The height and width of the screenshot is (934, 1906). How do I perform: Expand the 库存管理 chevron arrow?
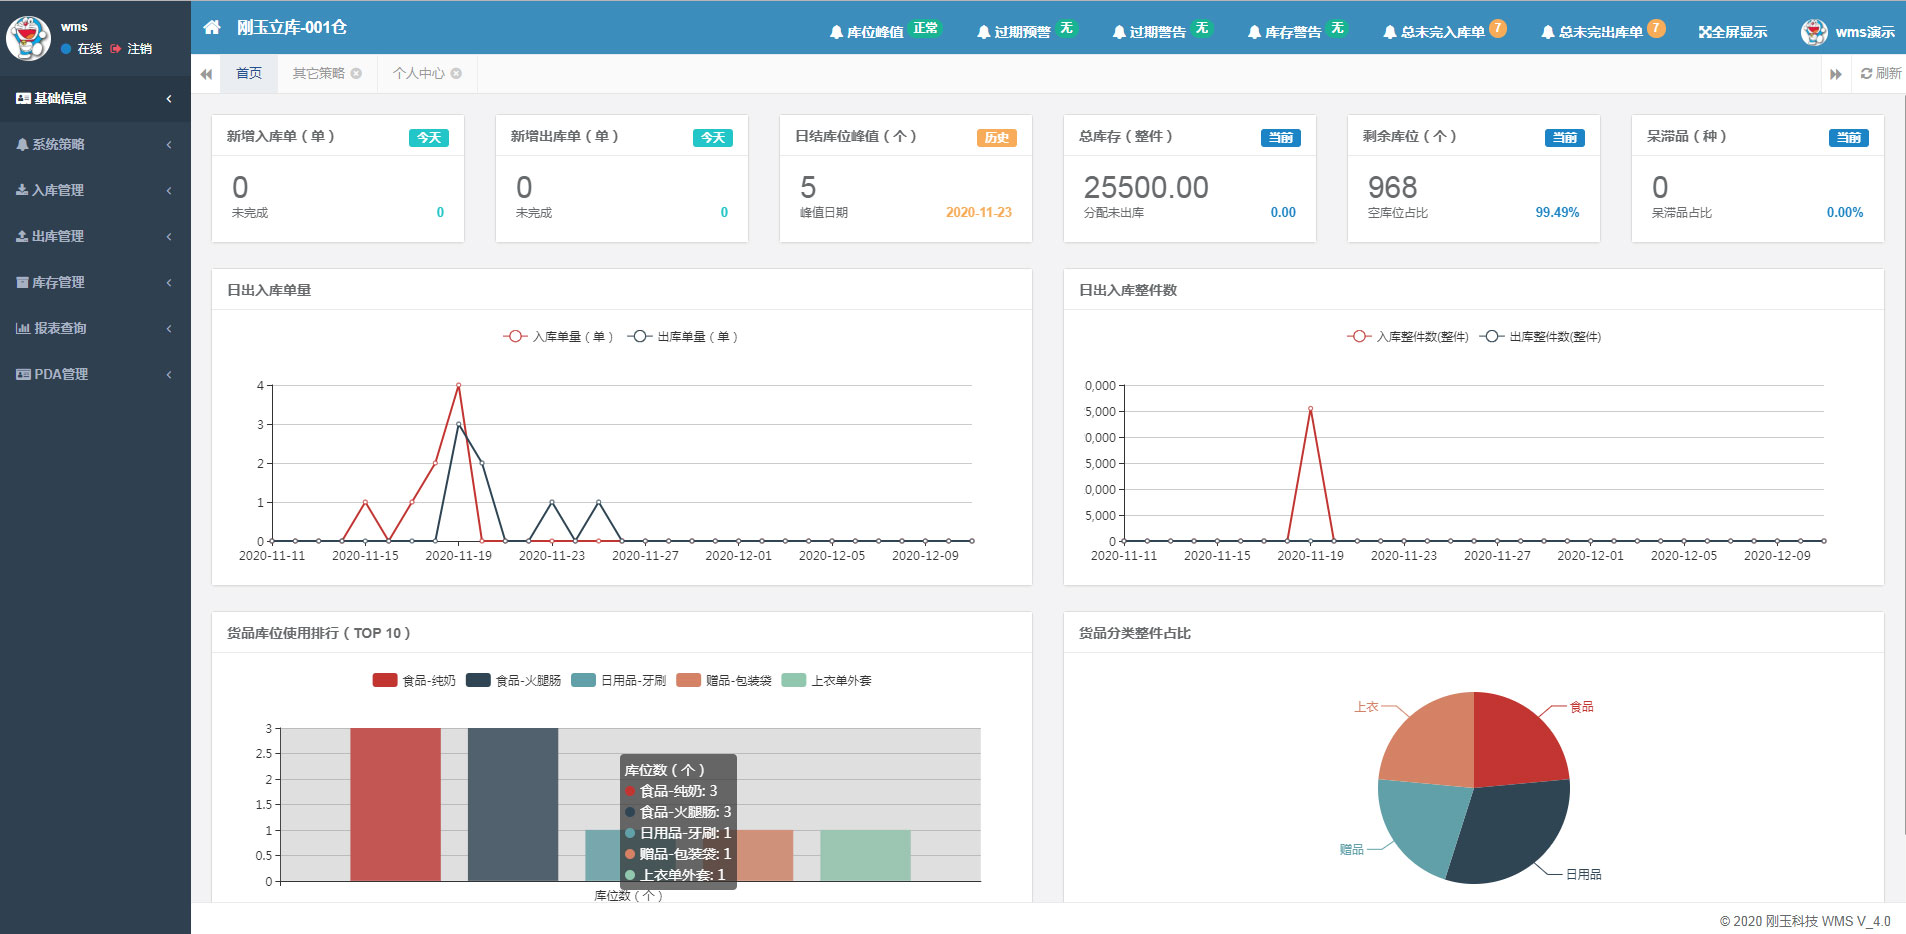[169, 282]
